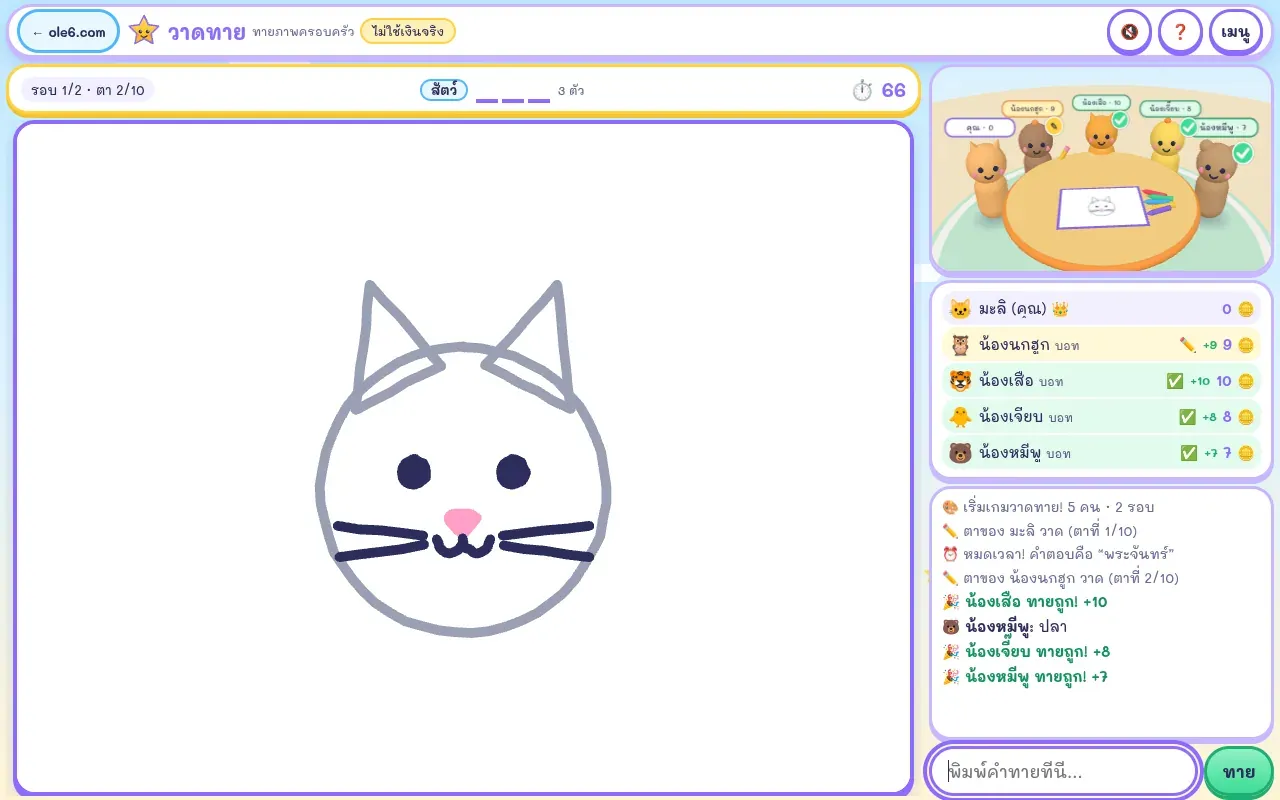1280x800 pixels.
Task: Open the help question mark button
Action: coord(1180,32)
